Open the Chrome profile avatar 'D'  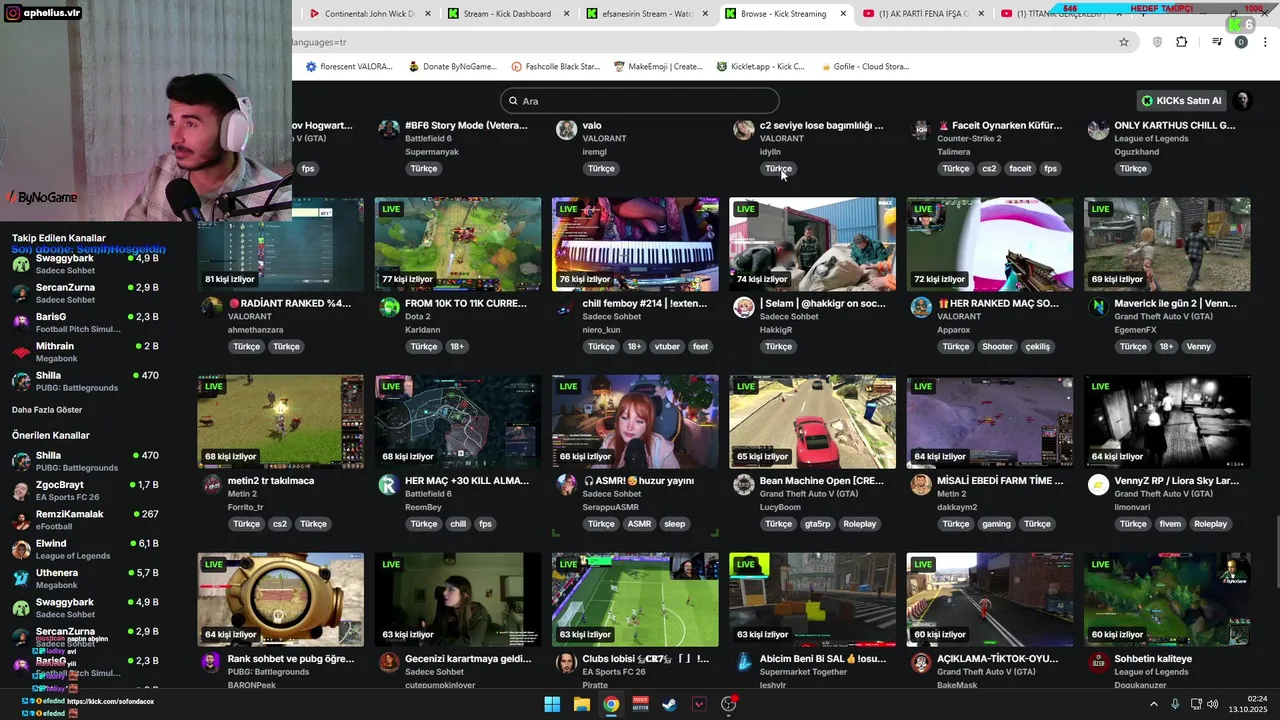(1241, 42)
